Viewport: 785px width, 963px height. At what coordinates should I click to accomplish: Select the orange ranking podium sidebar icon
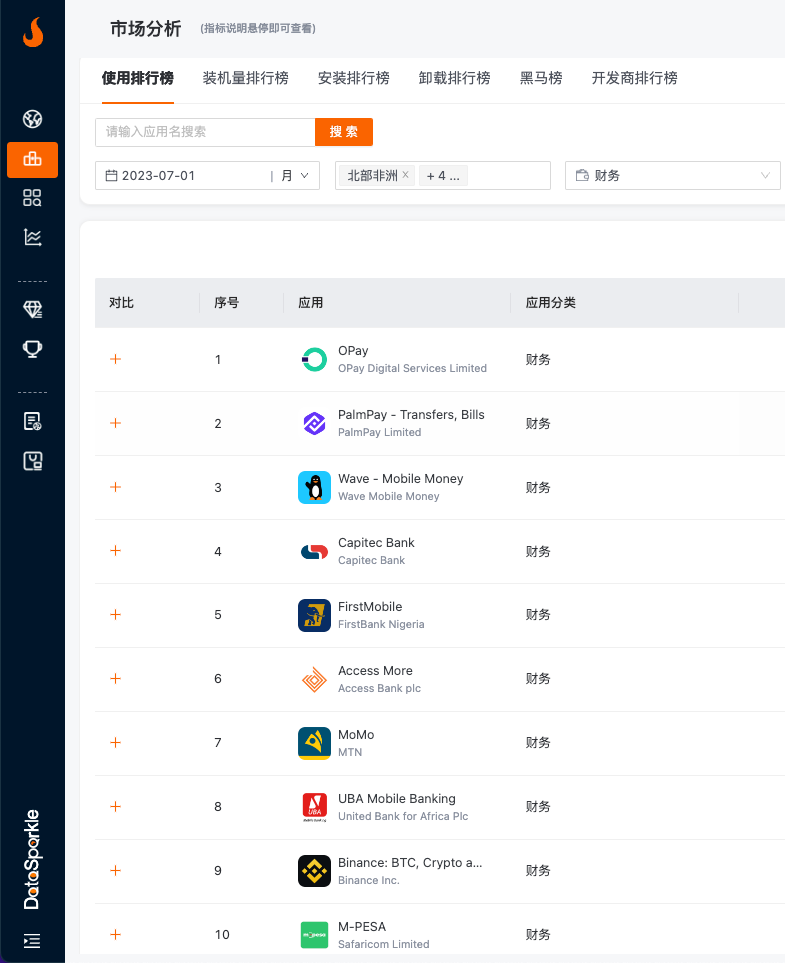32,160
